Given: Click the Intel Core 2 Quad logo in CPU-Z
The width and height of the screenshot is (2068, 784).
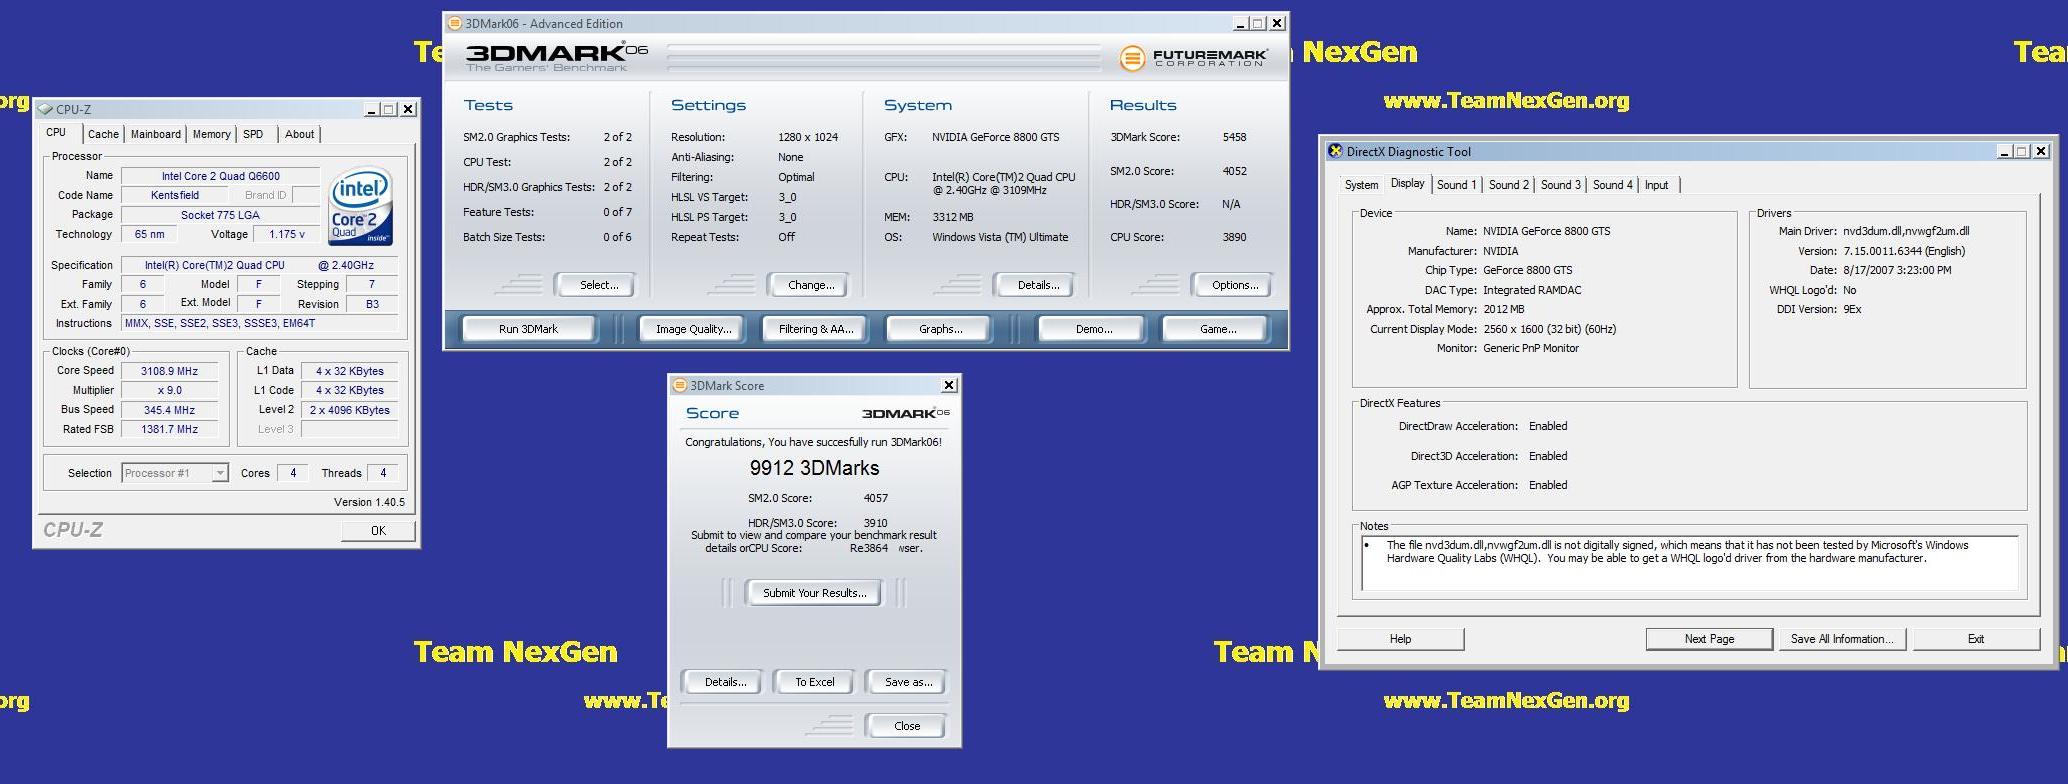Looking at the screenshot, I should 361,206.
